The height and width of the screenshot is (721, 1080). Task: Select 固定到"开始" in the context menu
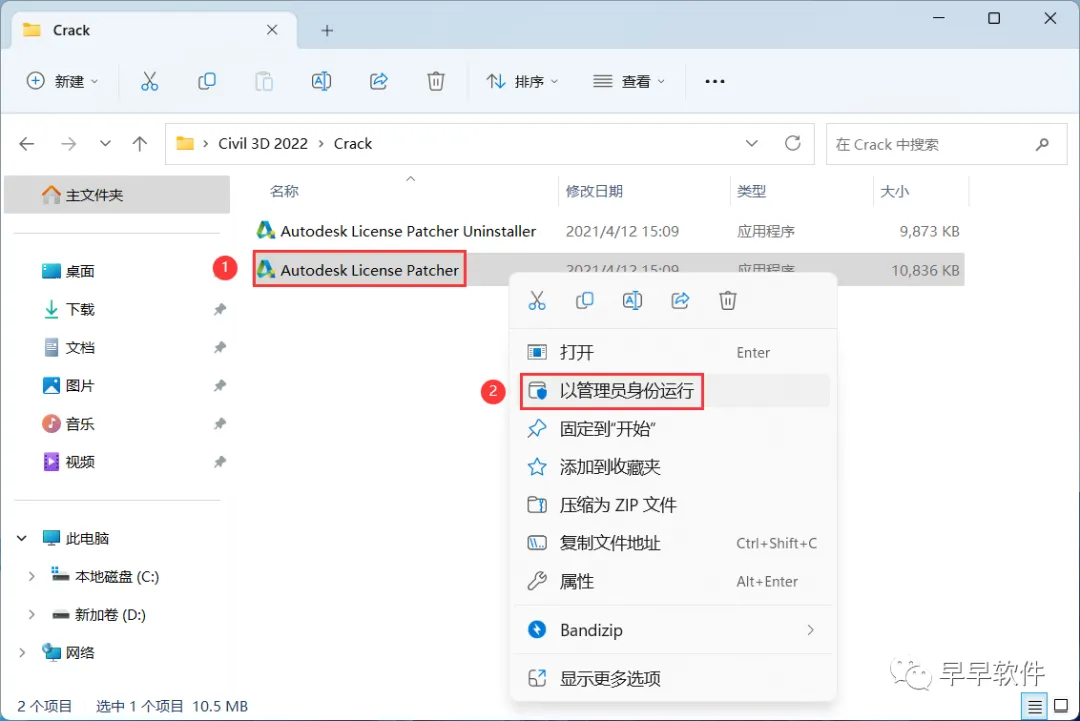[x=673, y=429]
